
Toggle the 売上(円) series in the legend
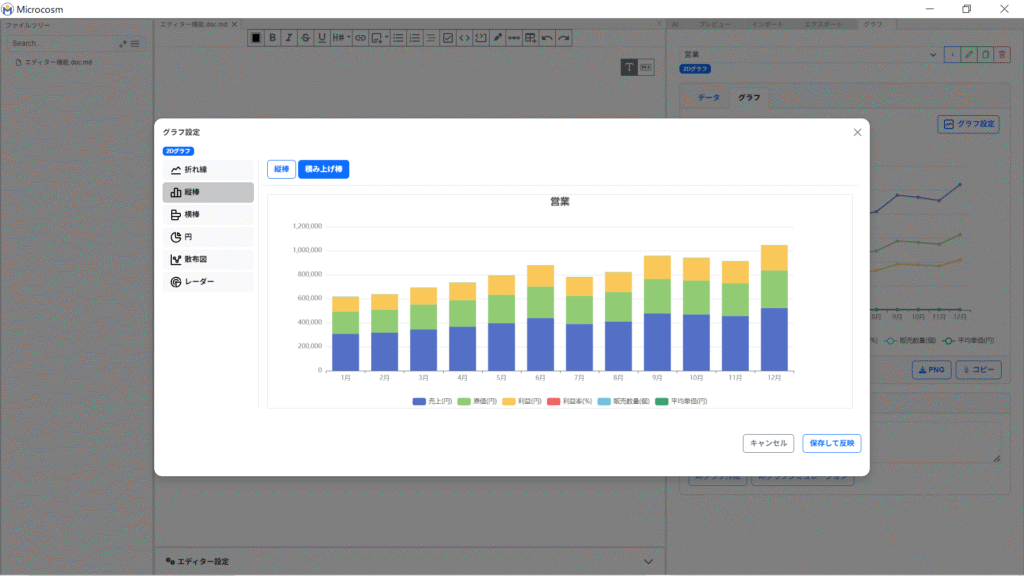point(433,401)
